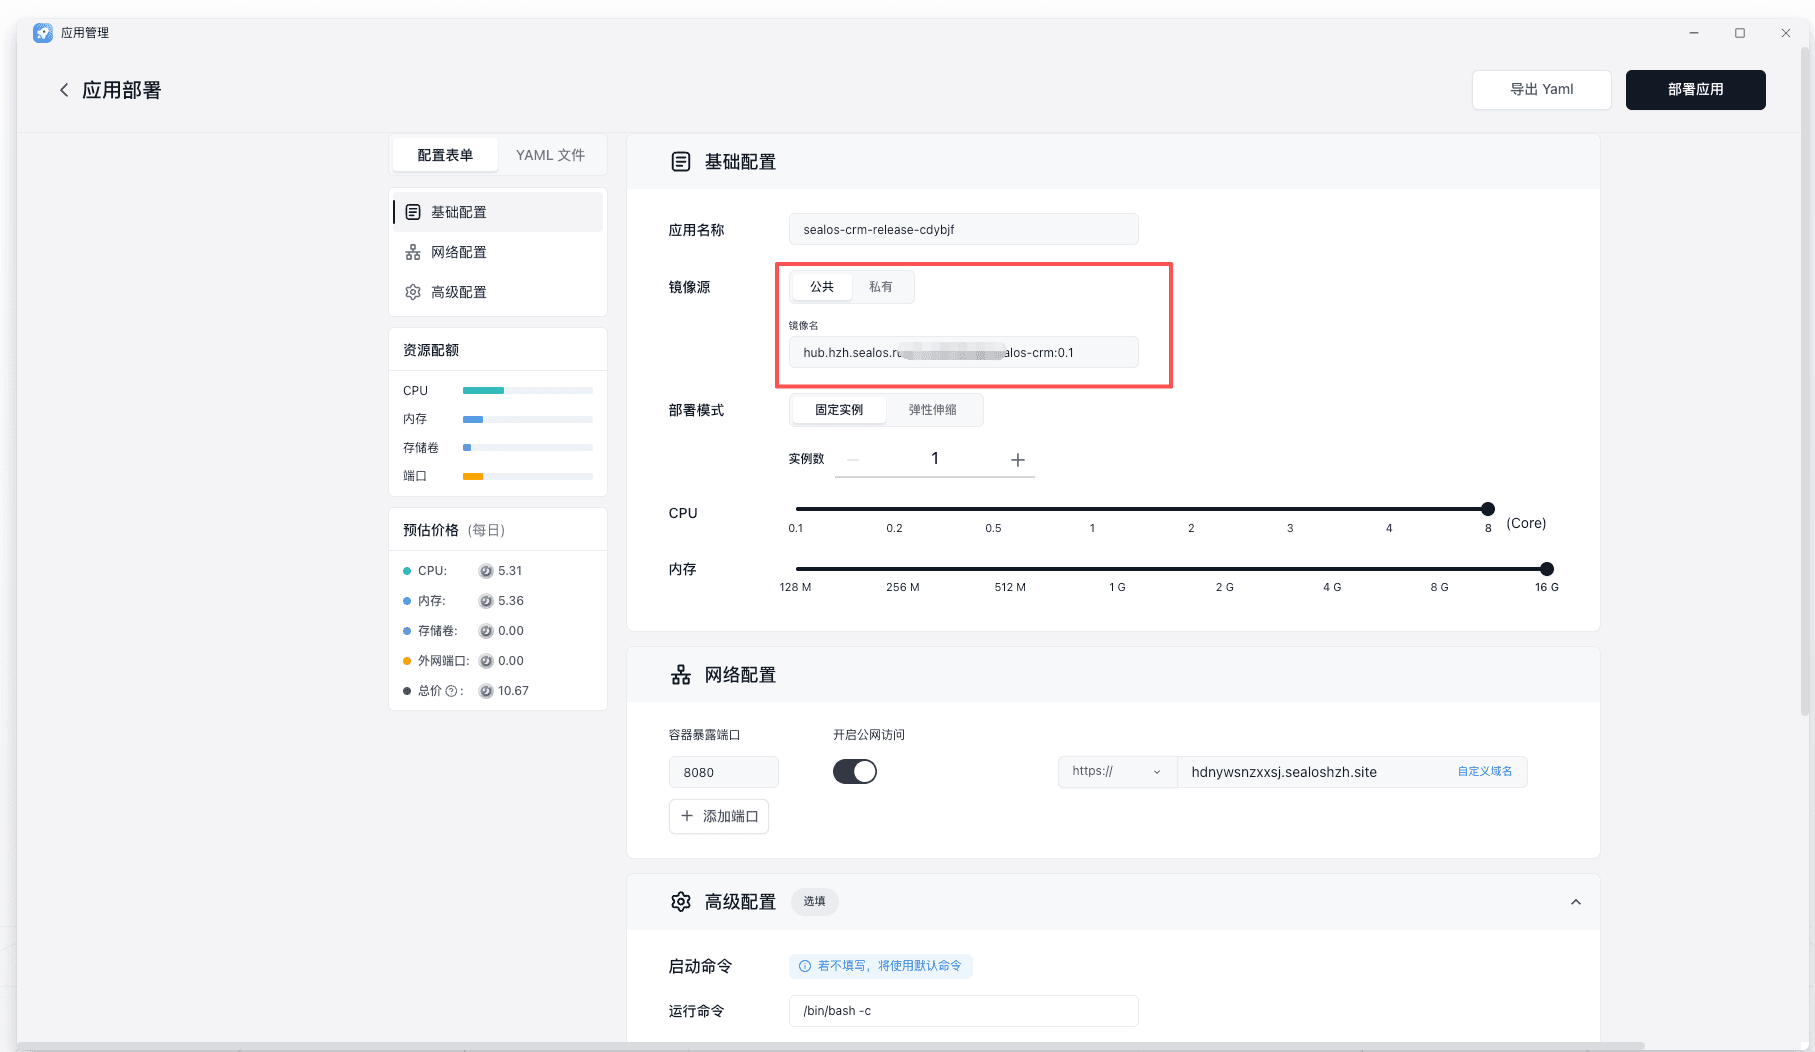Select 私有 image source option
Image resolution: width=1815 pixels, height=1052 pixels.
(x=881, y=287)
